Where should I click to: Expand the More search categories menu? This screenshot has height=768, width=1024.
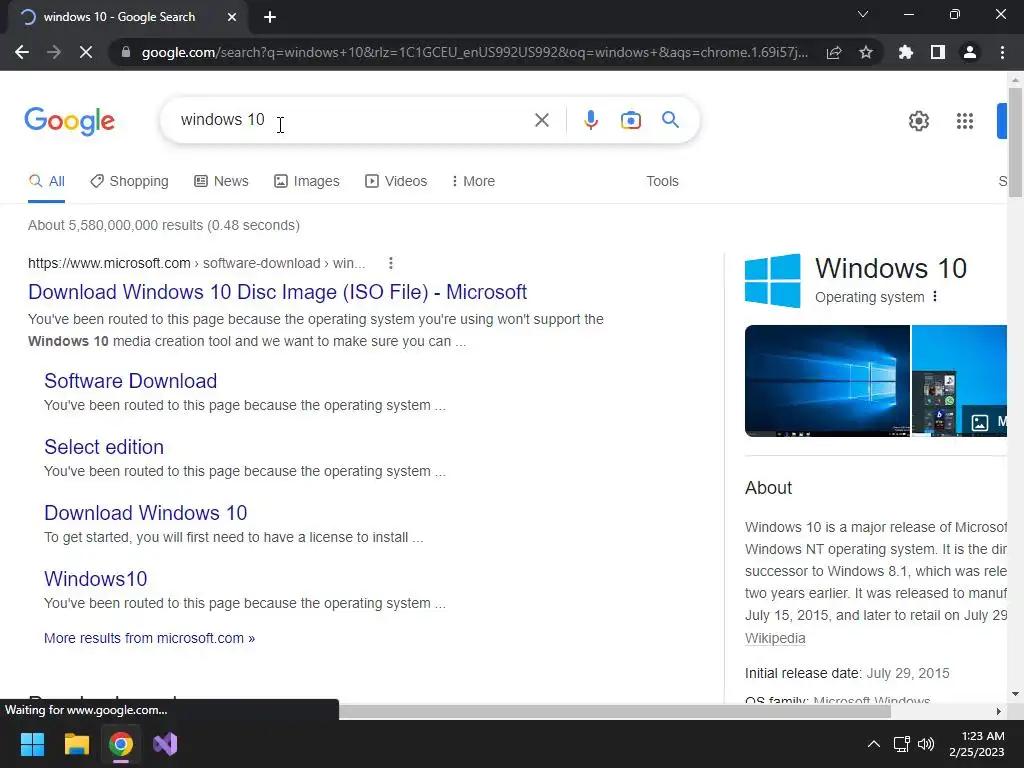(x=473, y=182)
